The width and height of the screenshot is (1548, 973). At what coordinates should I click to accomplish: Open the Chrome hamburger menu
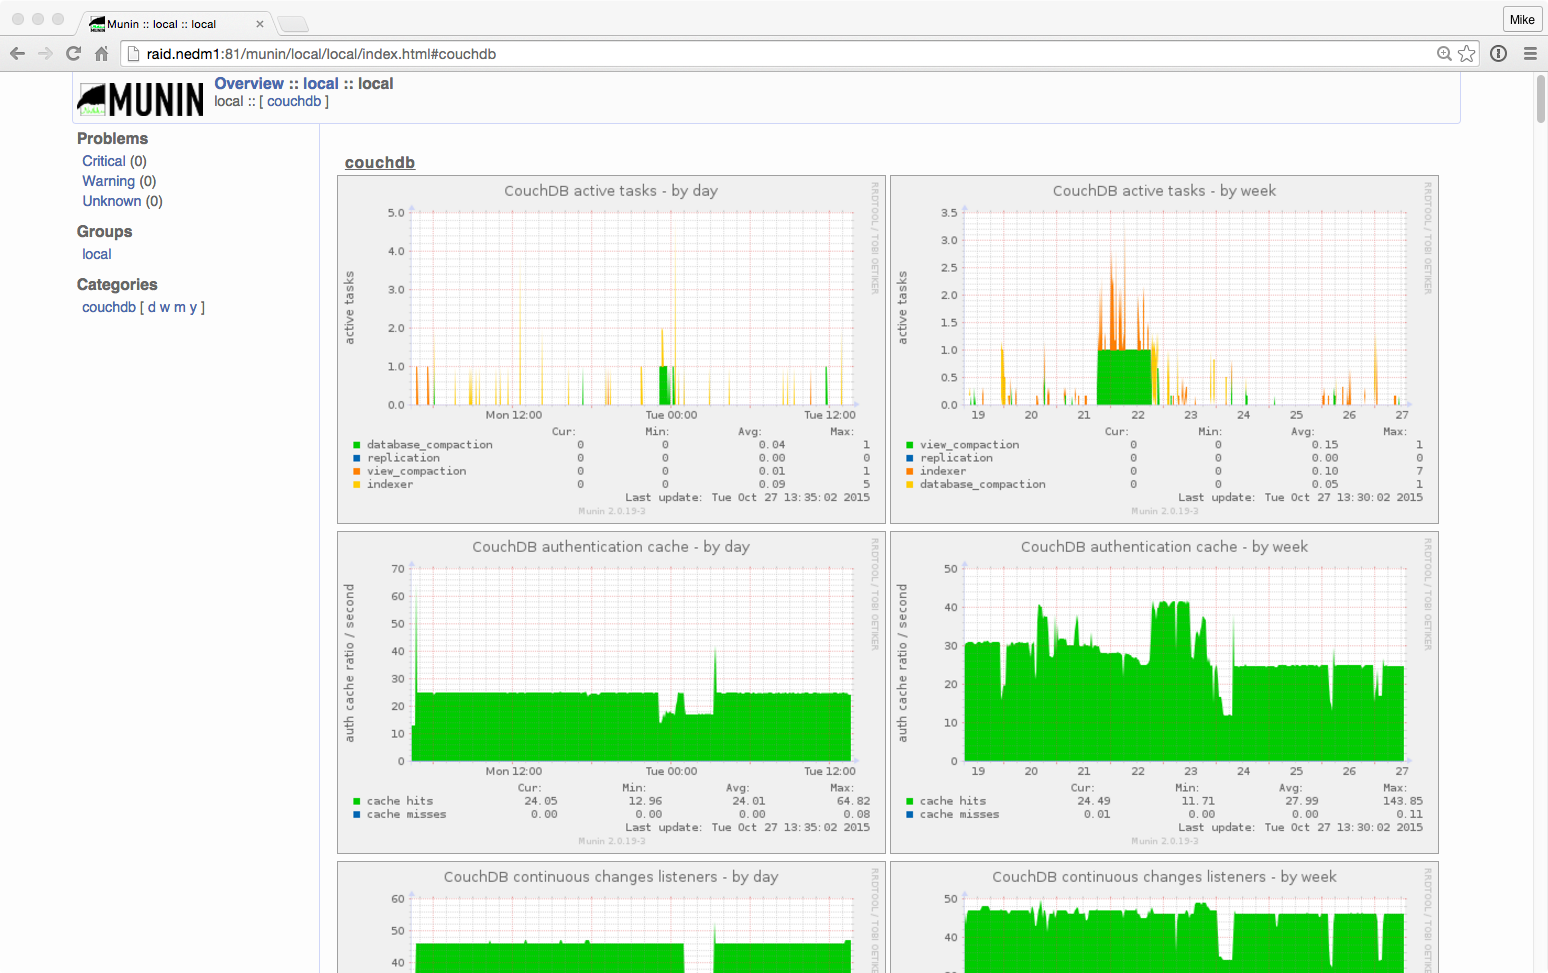click(1530, 54)
